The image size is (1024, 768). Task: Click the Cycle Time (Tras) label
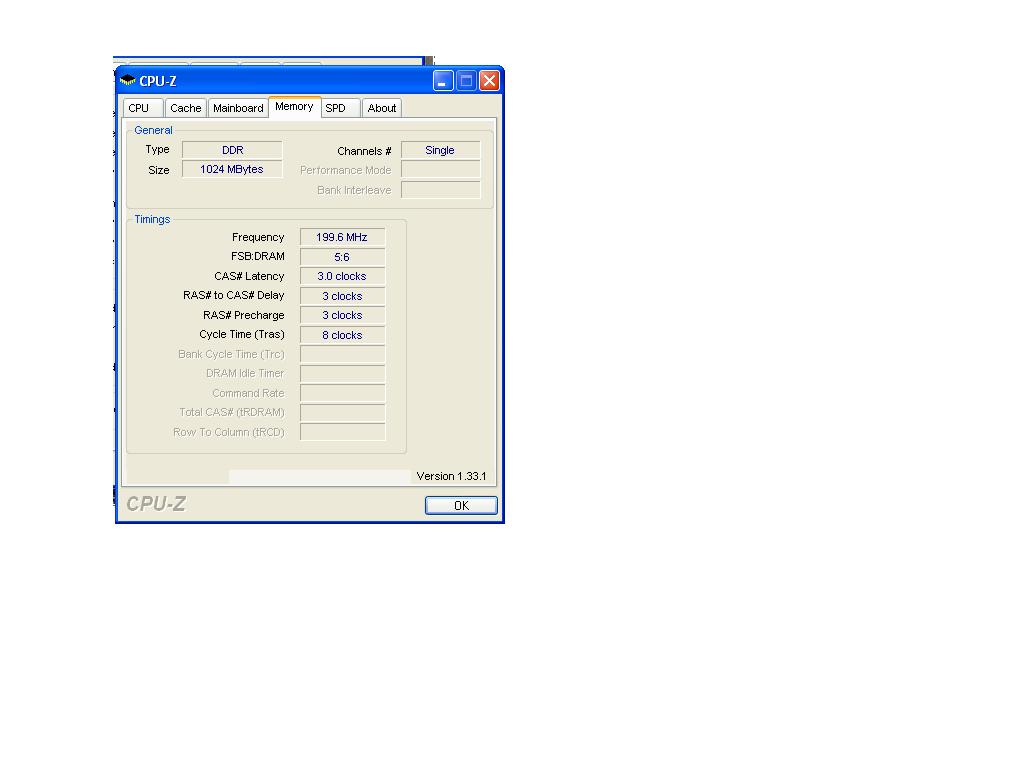point(242,334)
